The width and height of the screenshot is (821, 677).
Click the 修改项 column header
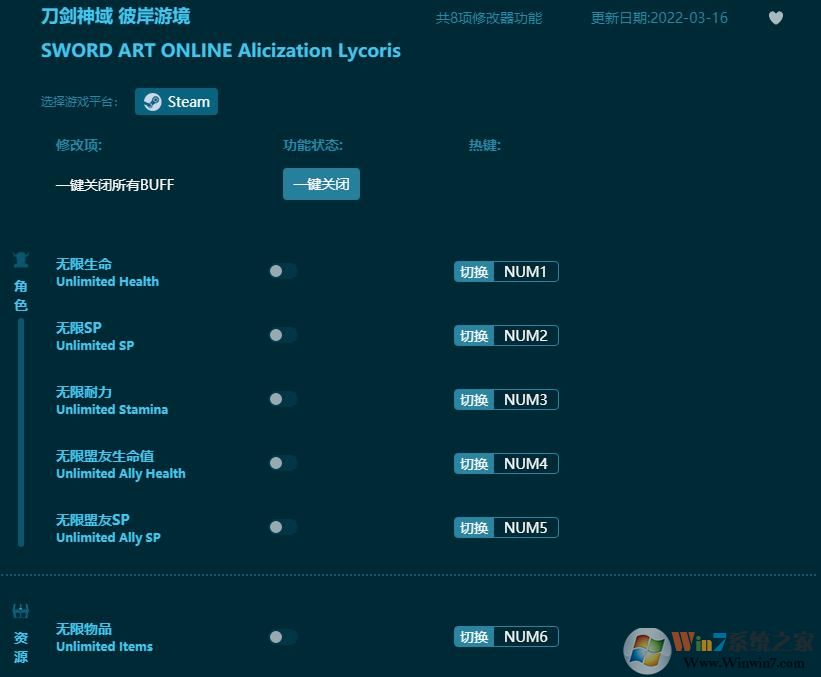(79, 145)
